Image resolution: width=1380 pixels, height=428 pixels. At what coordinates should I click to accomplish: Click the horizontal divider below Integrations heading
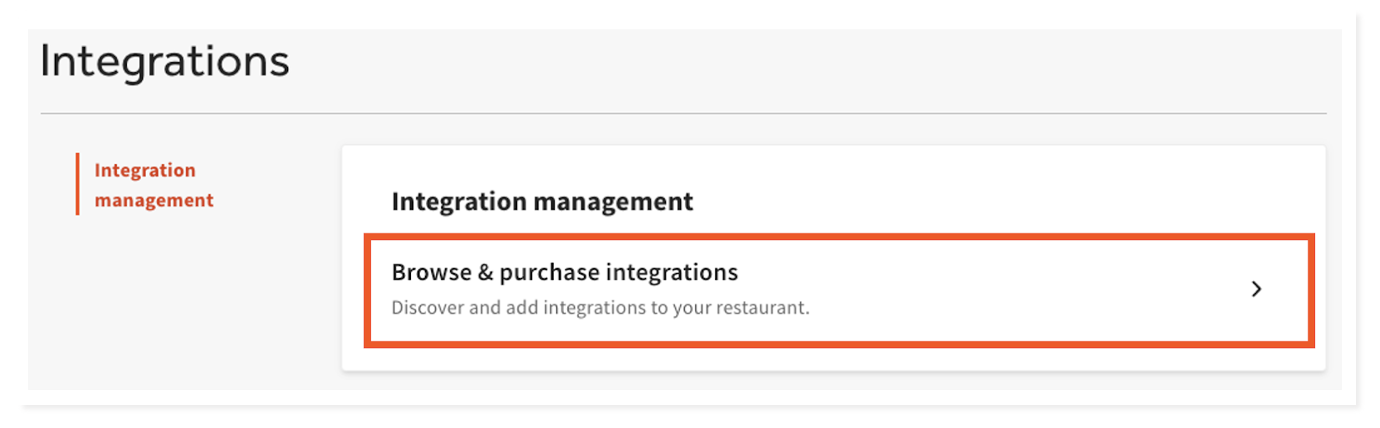tap(683, 114)
